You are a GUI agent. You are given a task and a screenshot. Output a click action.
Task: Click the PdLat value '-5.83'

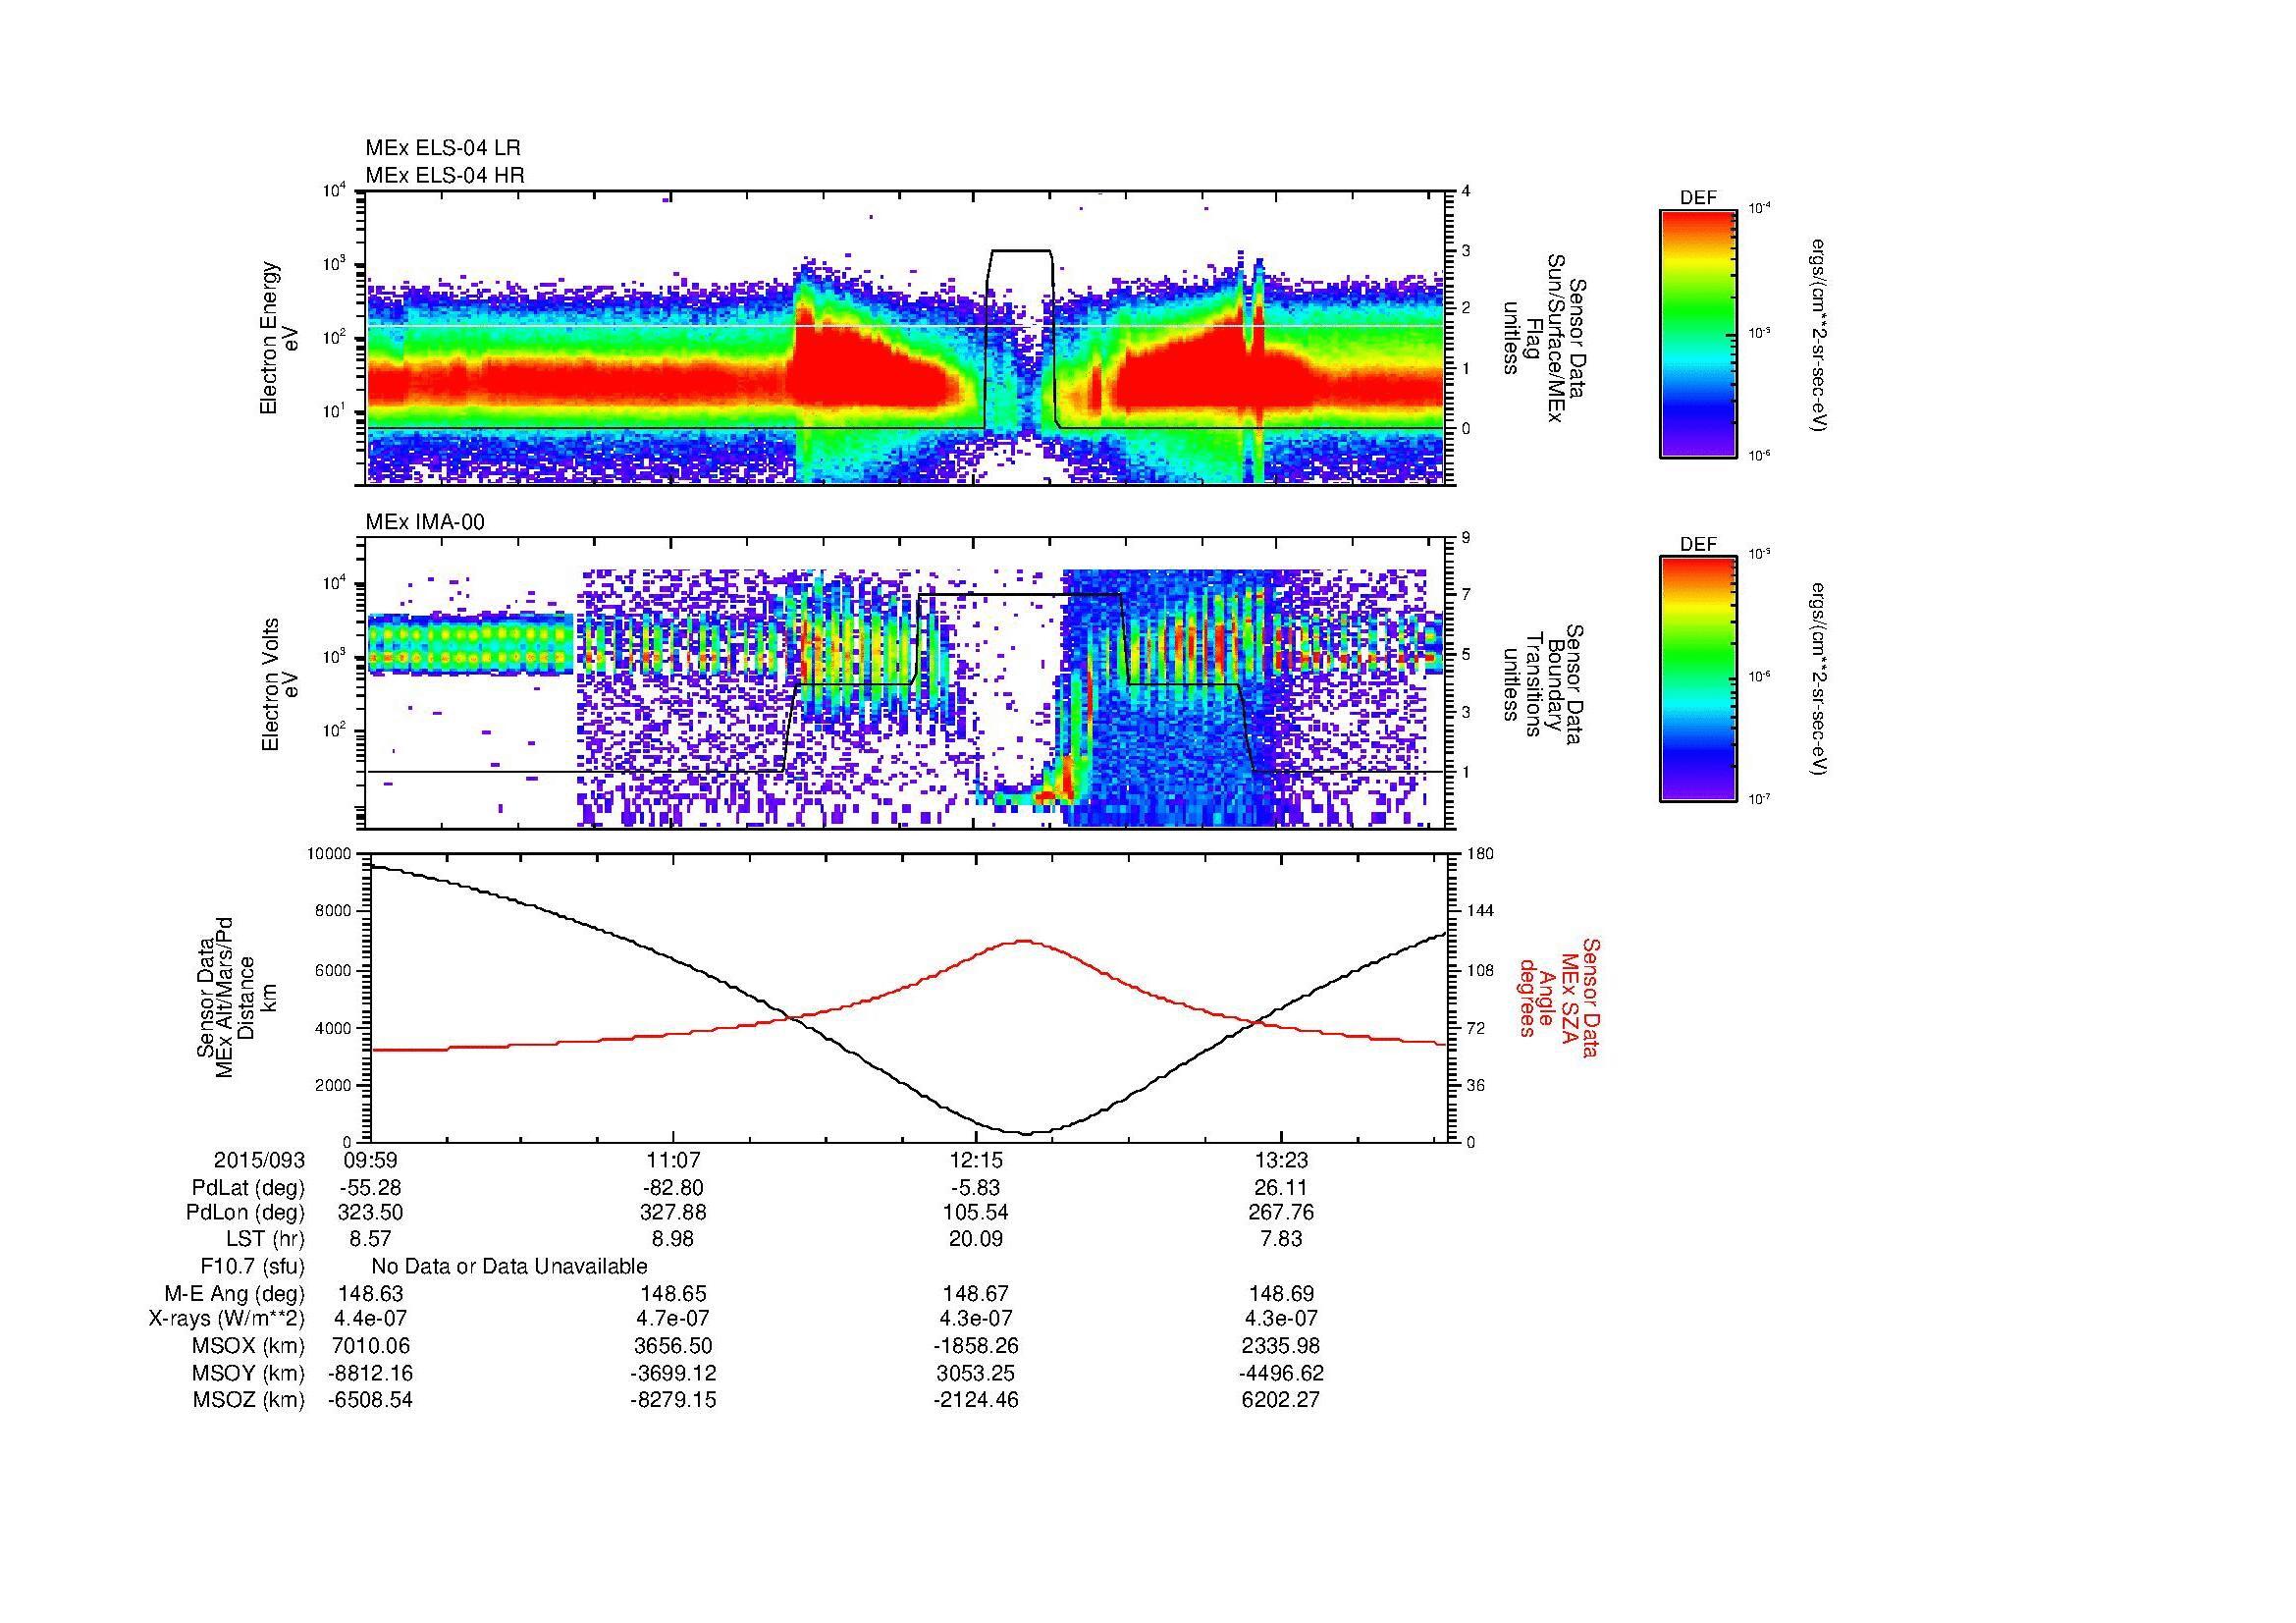pyautogui.click(x=976, y=1188)
